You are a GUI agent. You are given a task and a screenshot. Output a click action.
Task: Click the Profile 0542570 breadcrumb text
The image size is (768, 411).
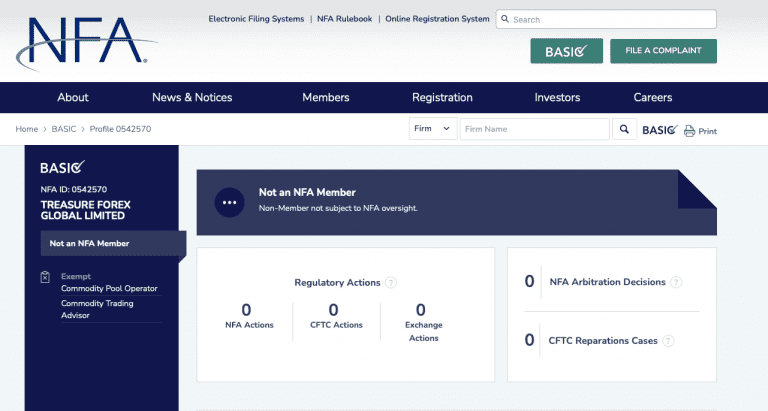click(120, 129)
